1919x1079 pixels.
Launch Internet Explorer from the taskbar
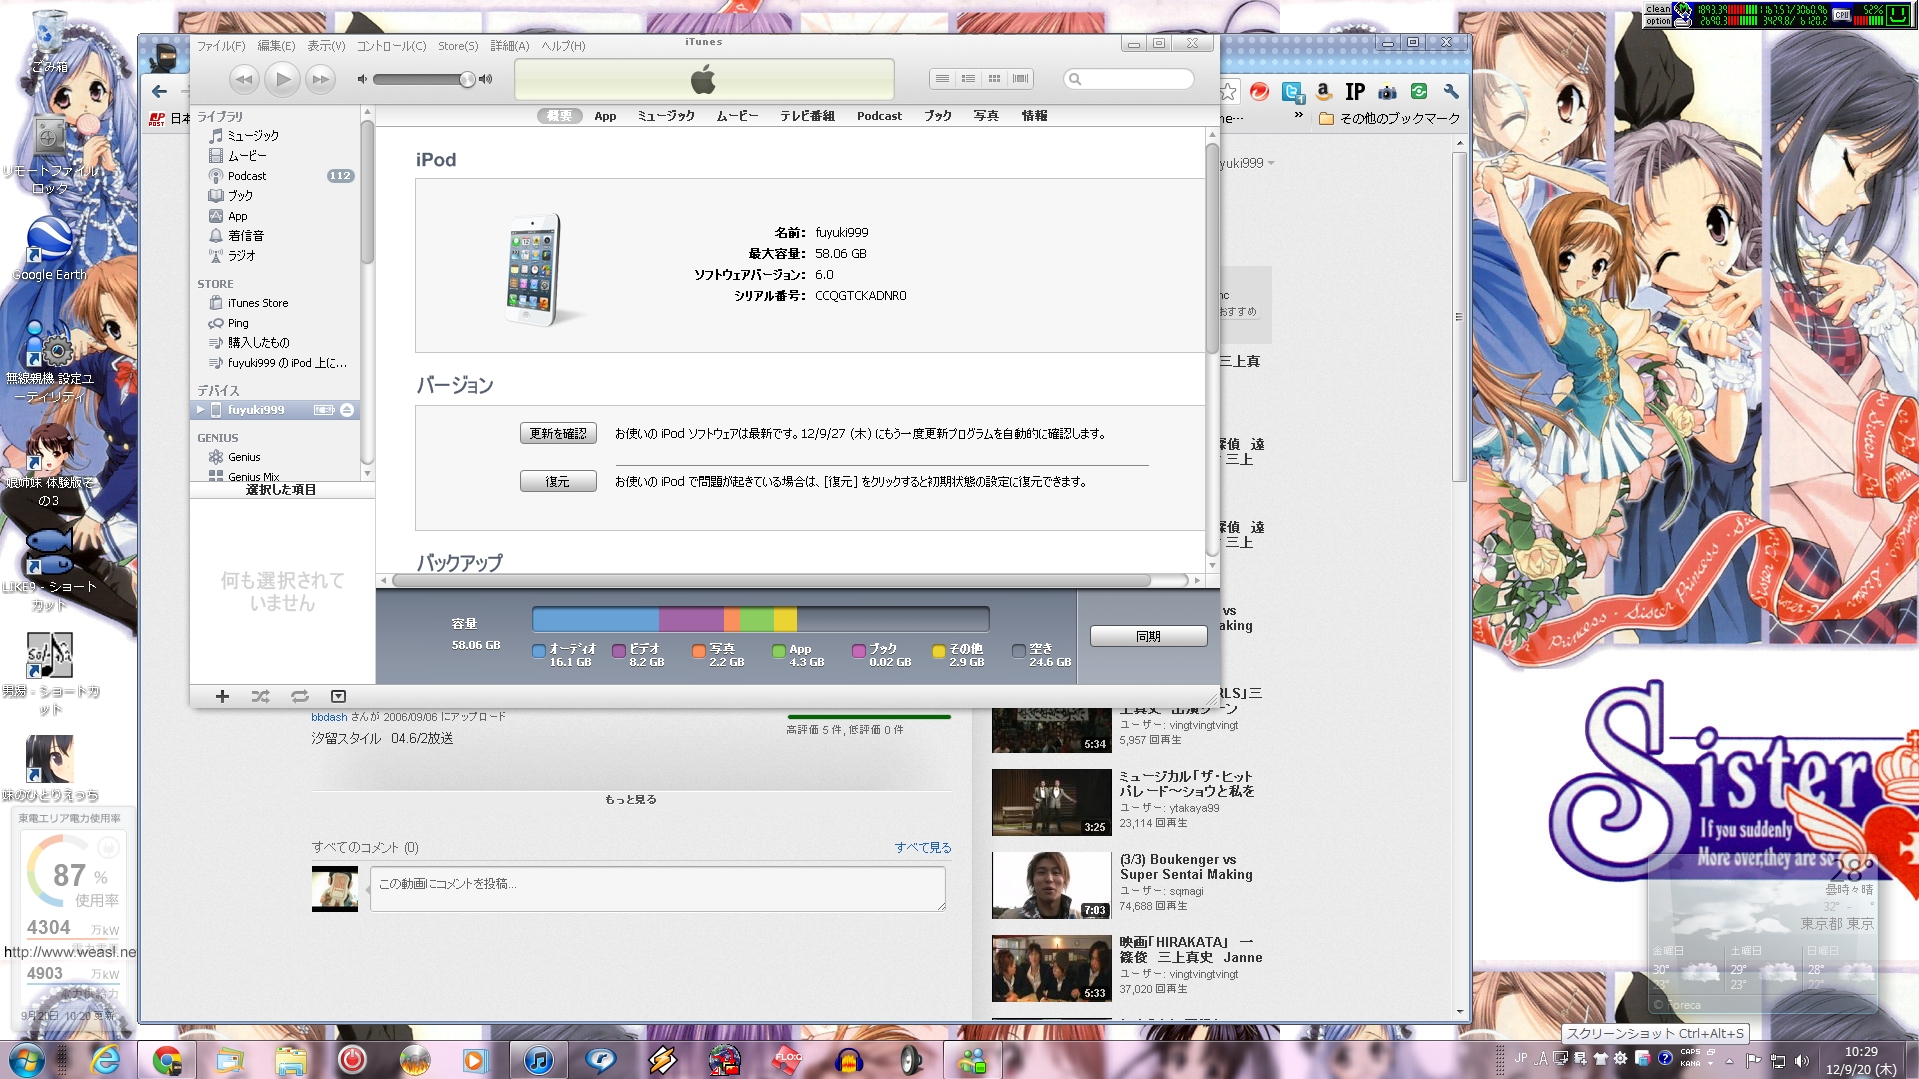pos(105,1060)
